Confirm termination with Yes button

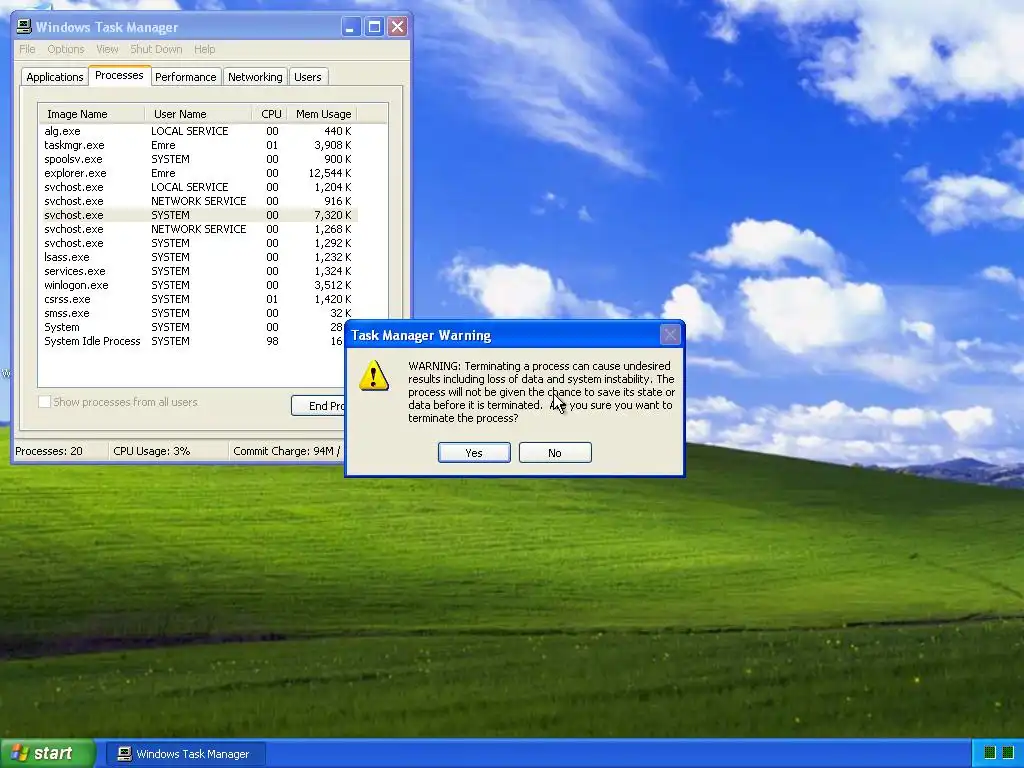474,453
